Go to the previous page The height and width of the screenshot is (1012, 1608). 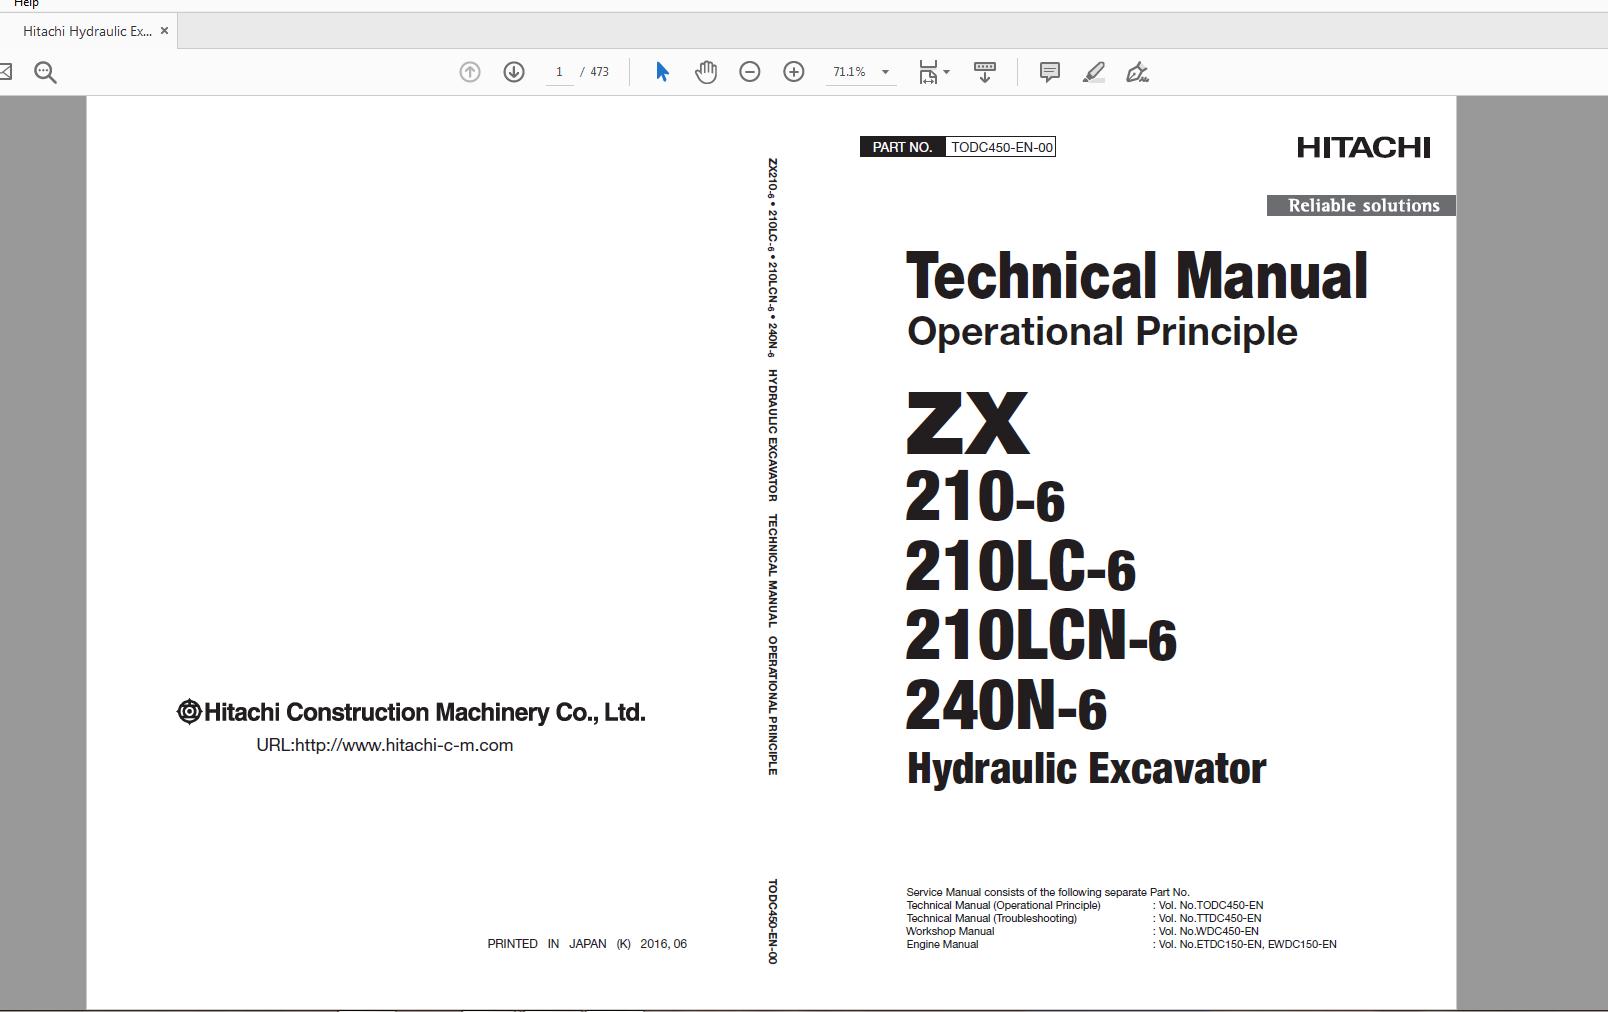(470, 72)
